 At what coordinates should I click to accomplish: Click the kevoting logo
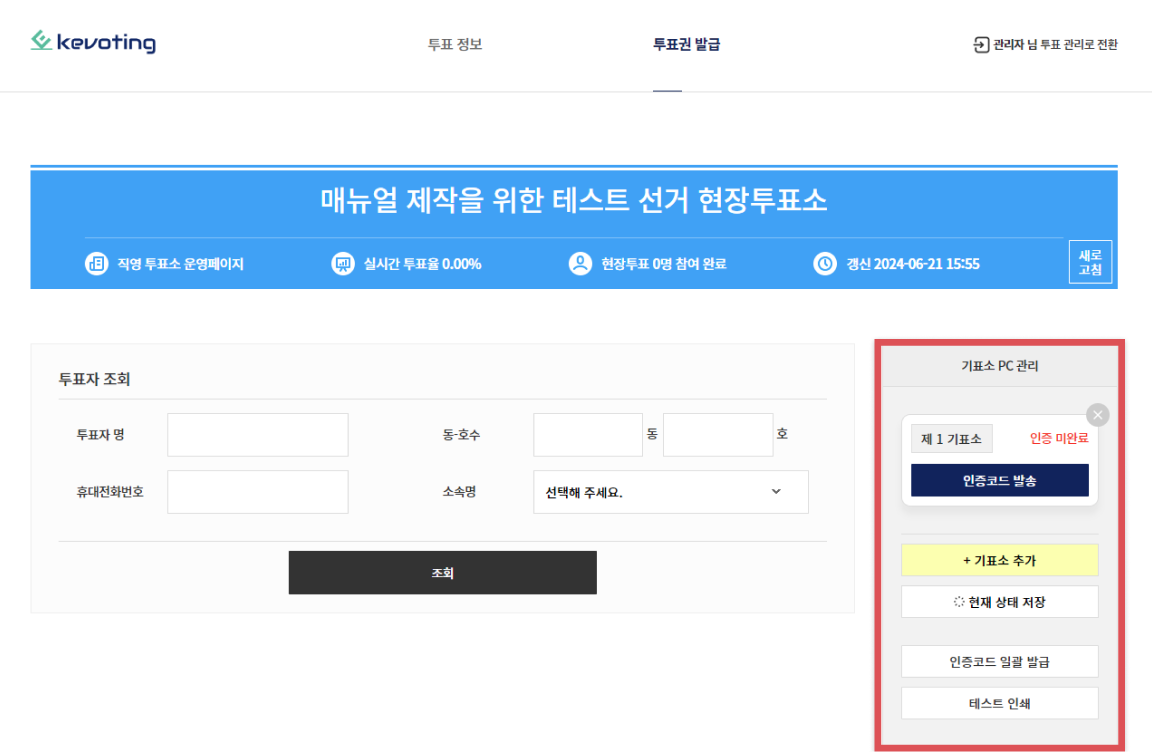[x=93, y=42]
